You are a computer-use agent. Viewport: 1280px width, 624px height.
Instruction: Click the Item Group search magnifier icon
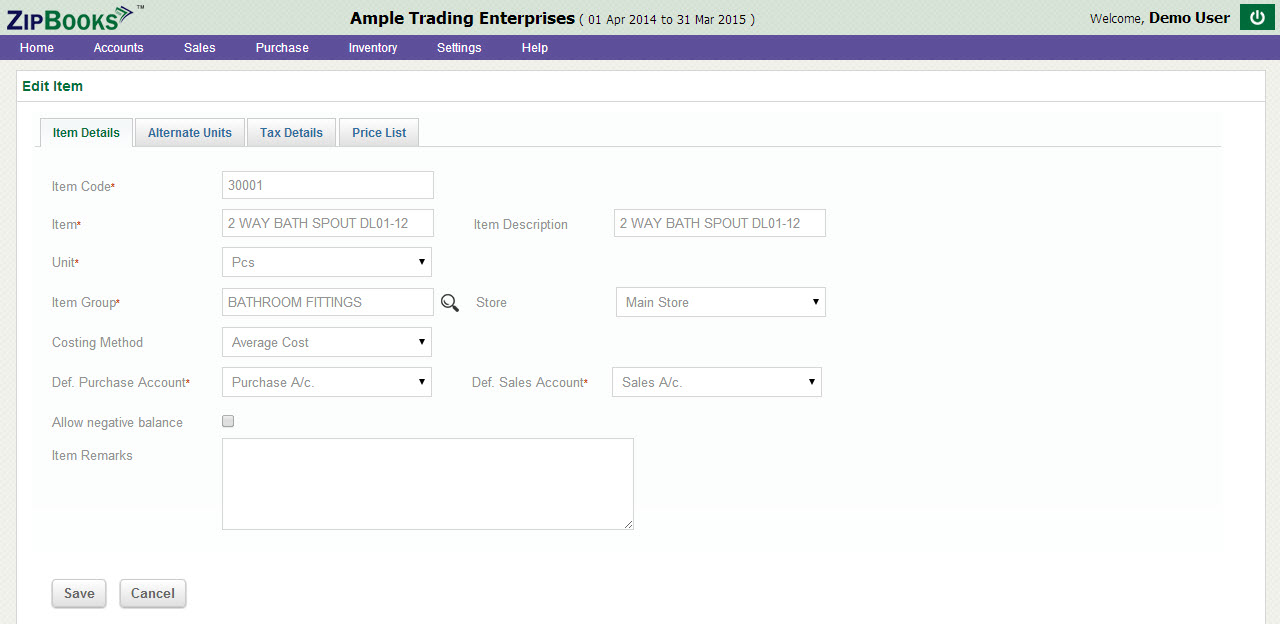coord(450,303)
